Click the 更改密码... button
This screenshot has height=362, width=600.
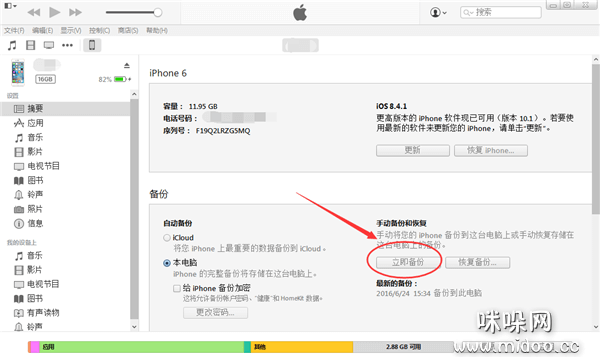tap(215, 313)
